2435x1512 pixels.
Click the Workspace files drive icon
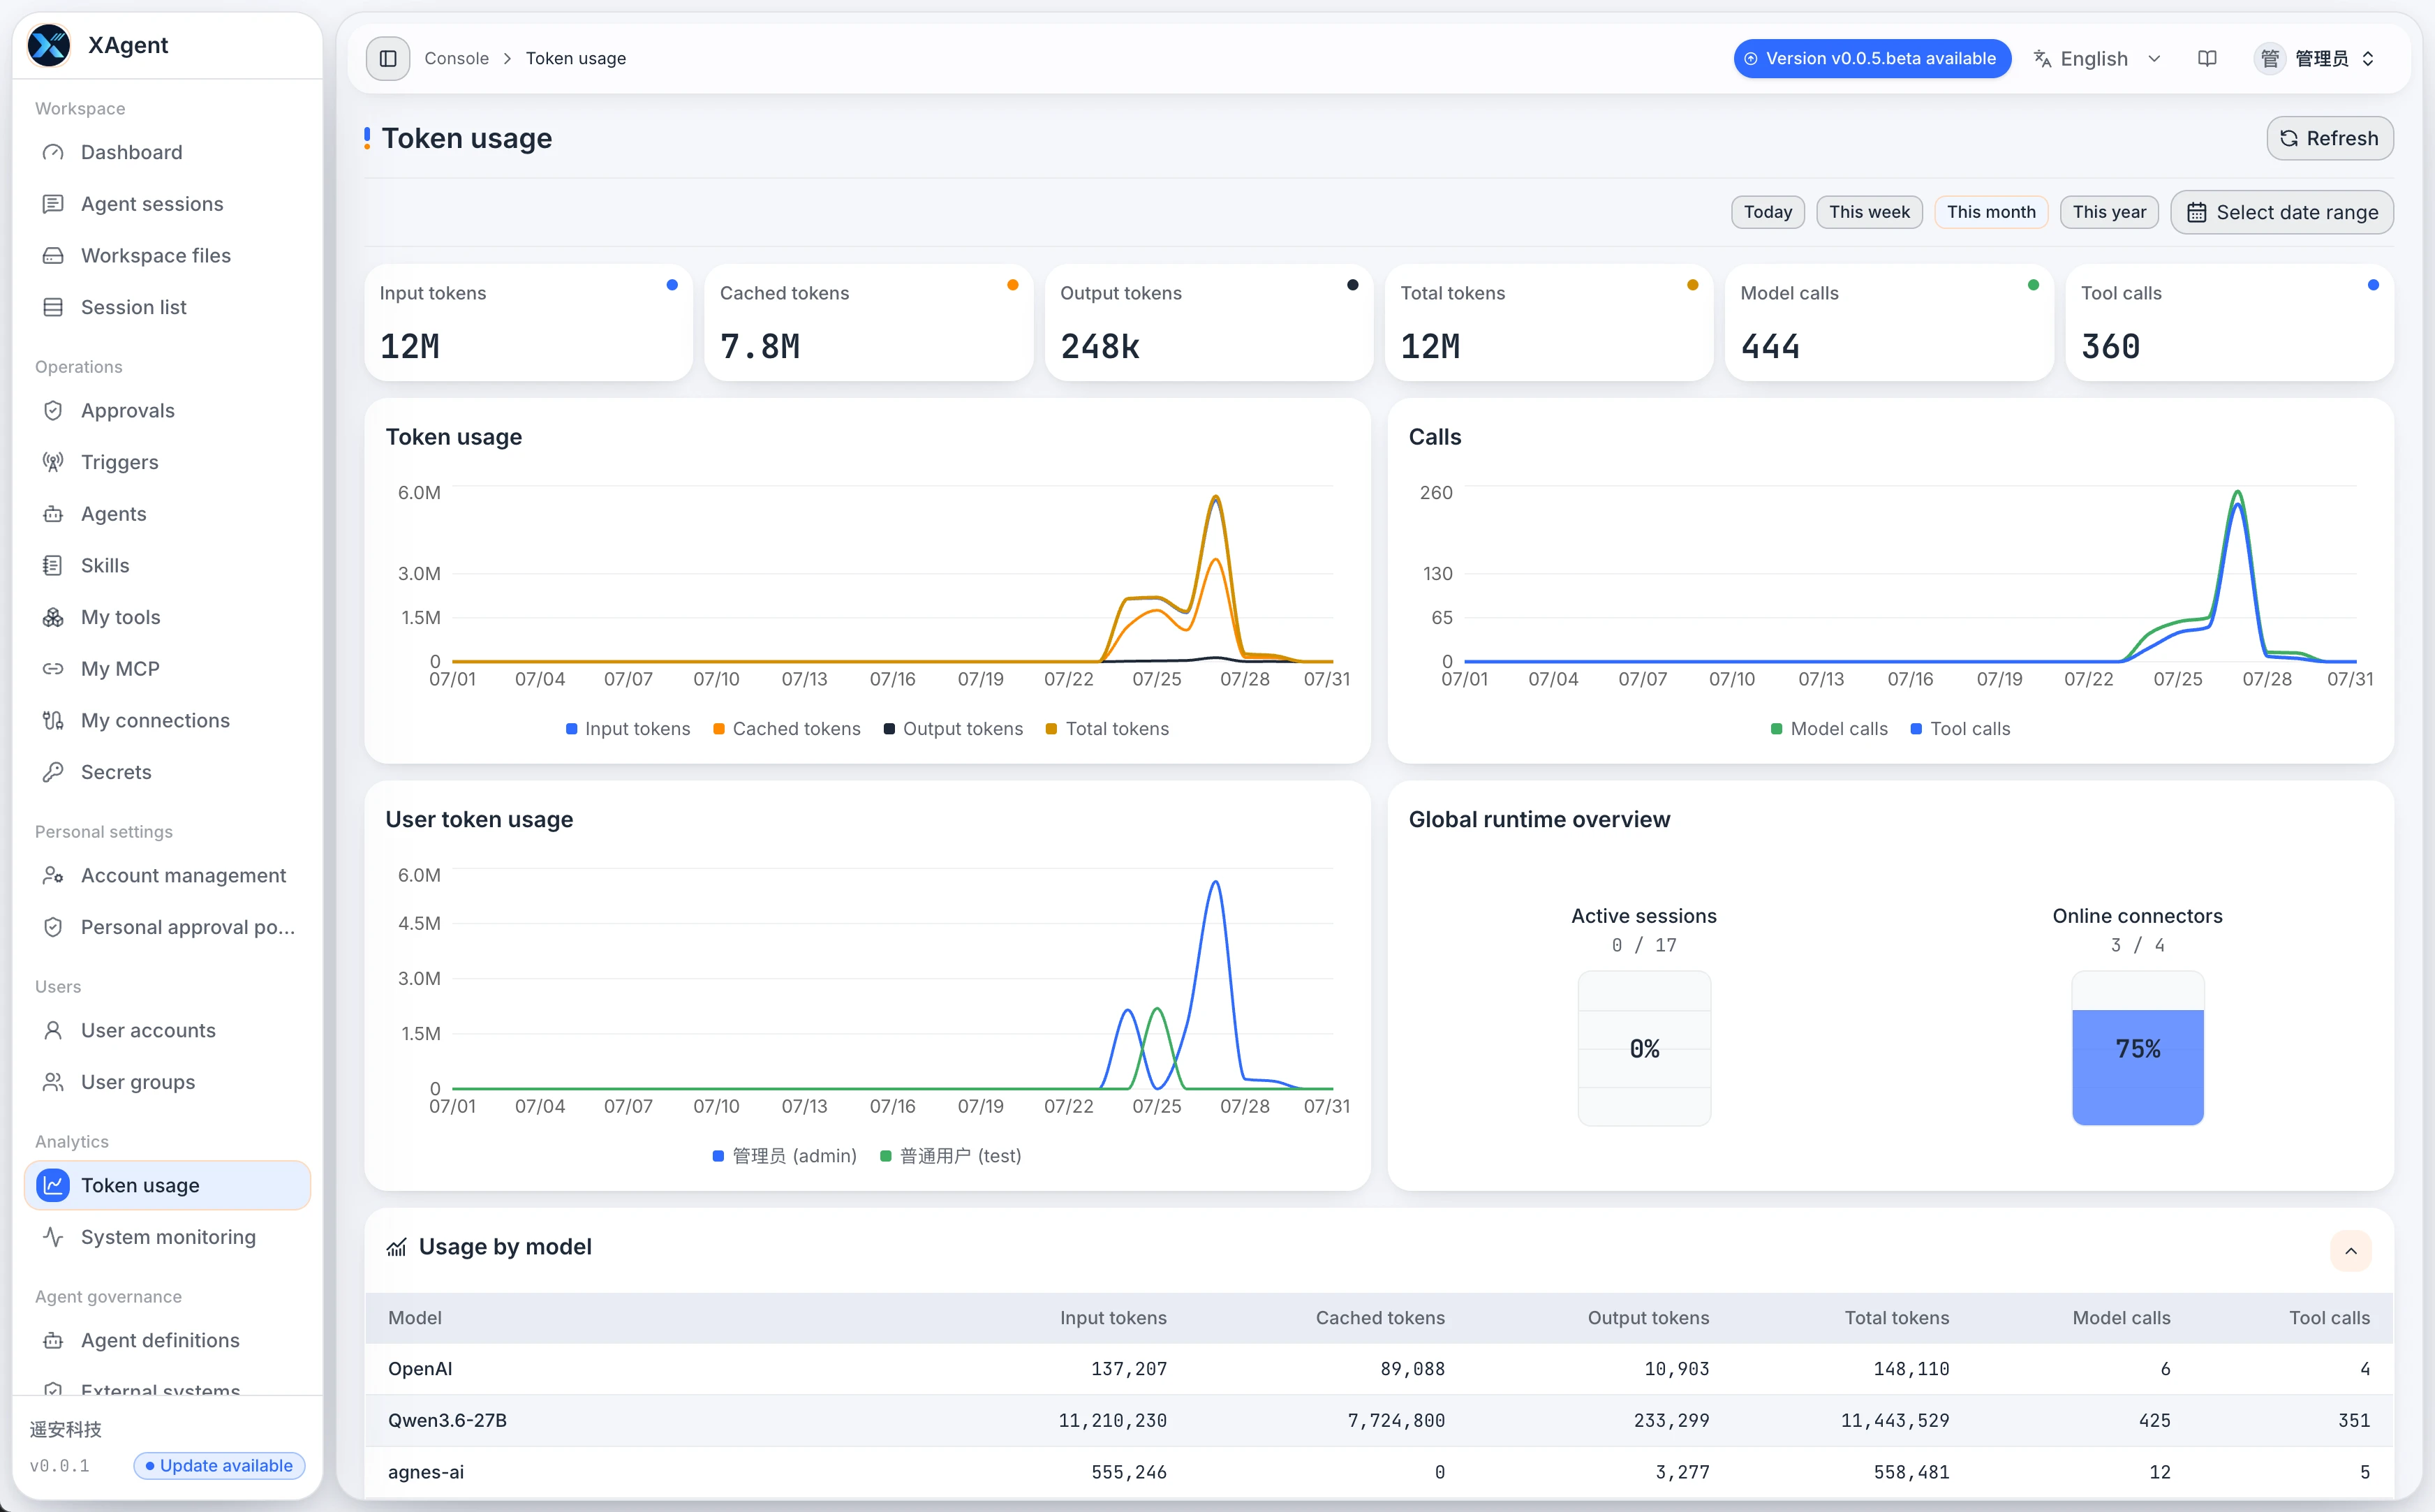(53, 255)
